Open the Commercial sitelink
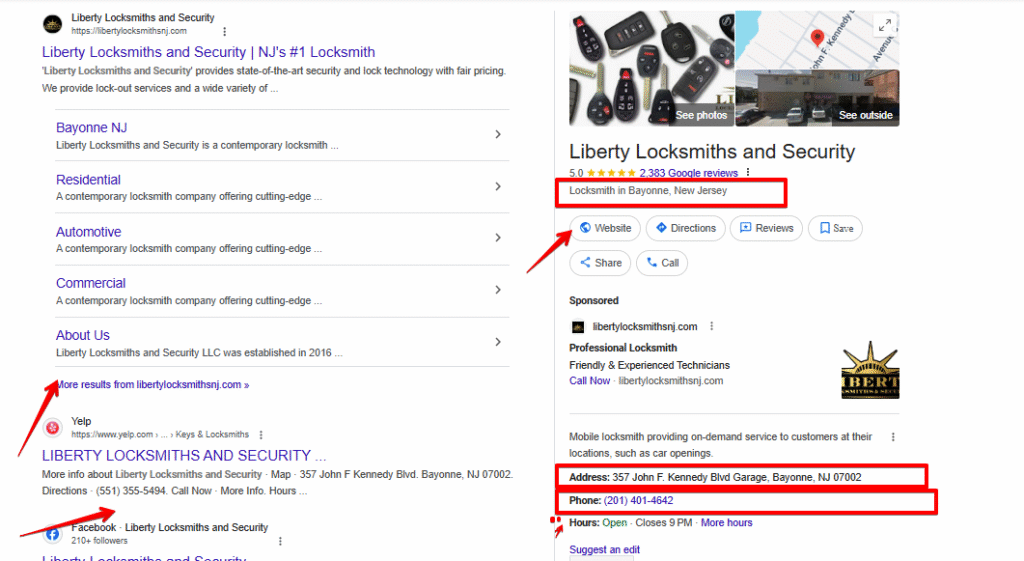This screenshot has width=1024, height=561. [x=91, y=283]
